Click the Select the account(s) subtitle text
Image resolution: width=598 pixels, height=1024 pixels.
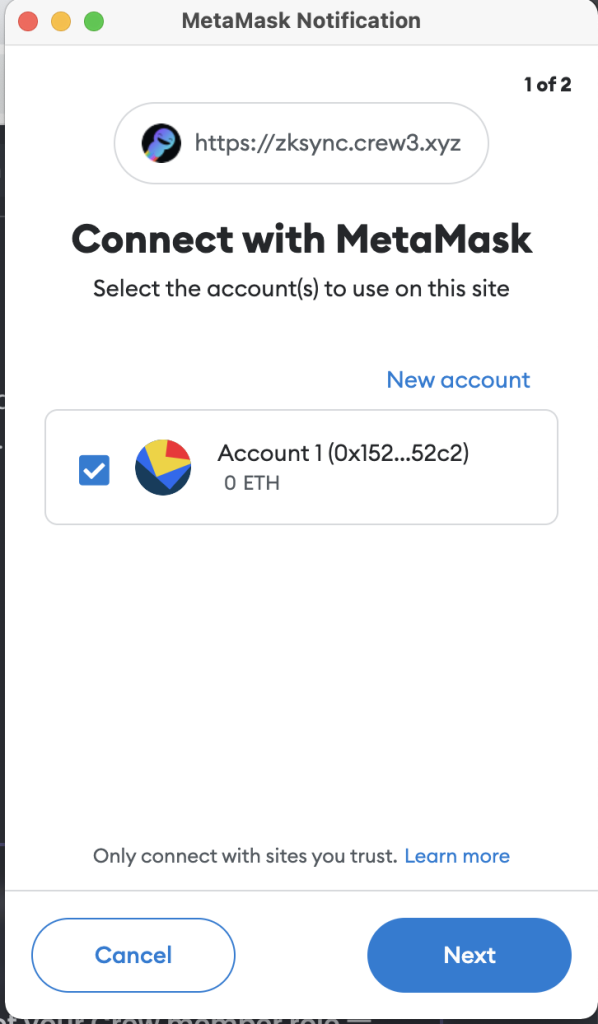click(301, 288)
